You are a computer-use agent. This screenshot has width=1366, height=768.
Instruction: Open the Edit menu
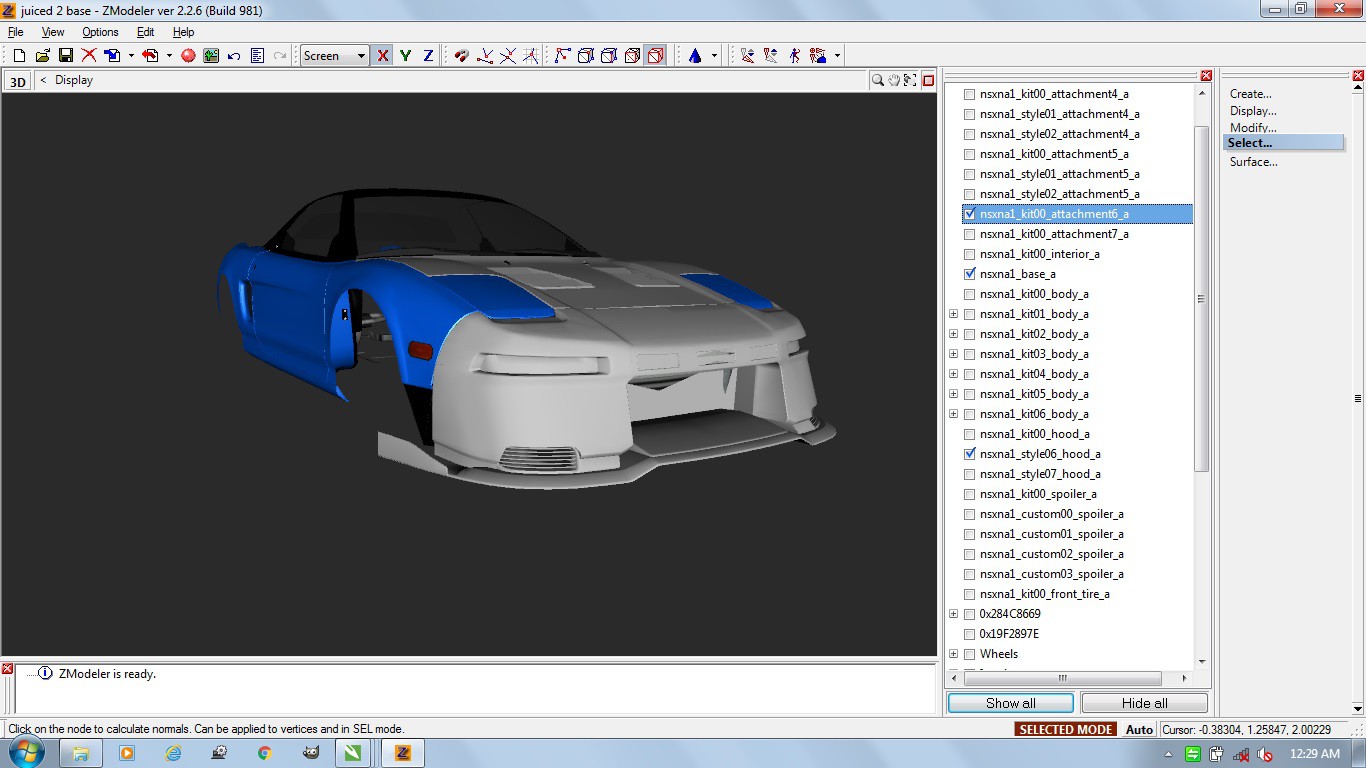[146, 32]
